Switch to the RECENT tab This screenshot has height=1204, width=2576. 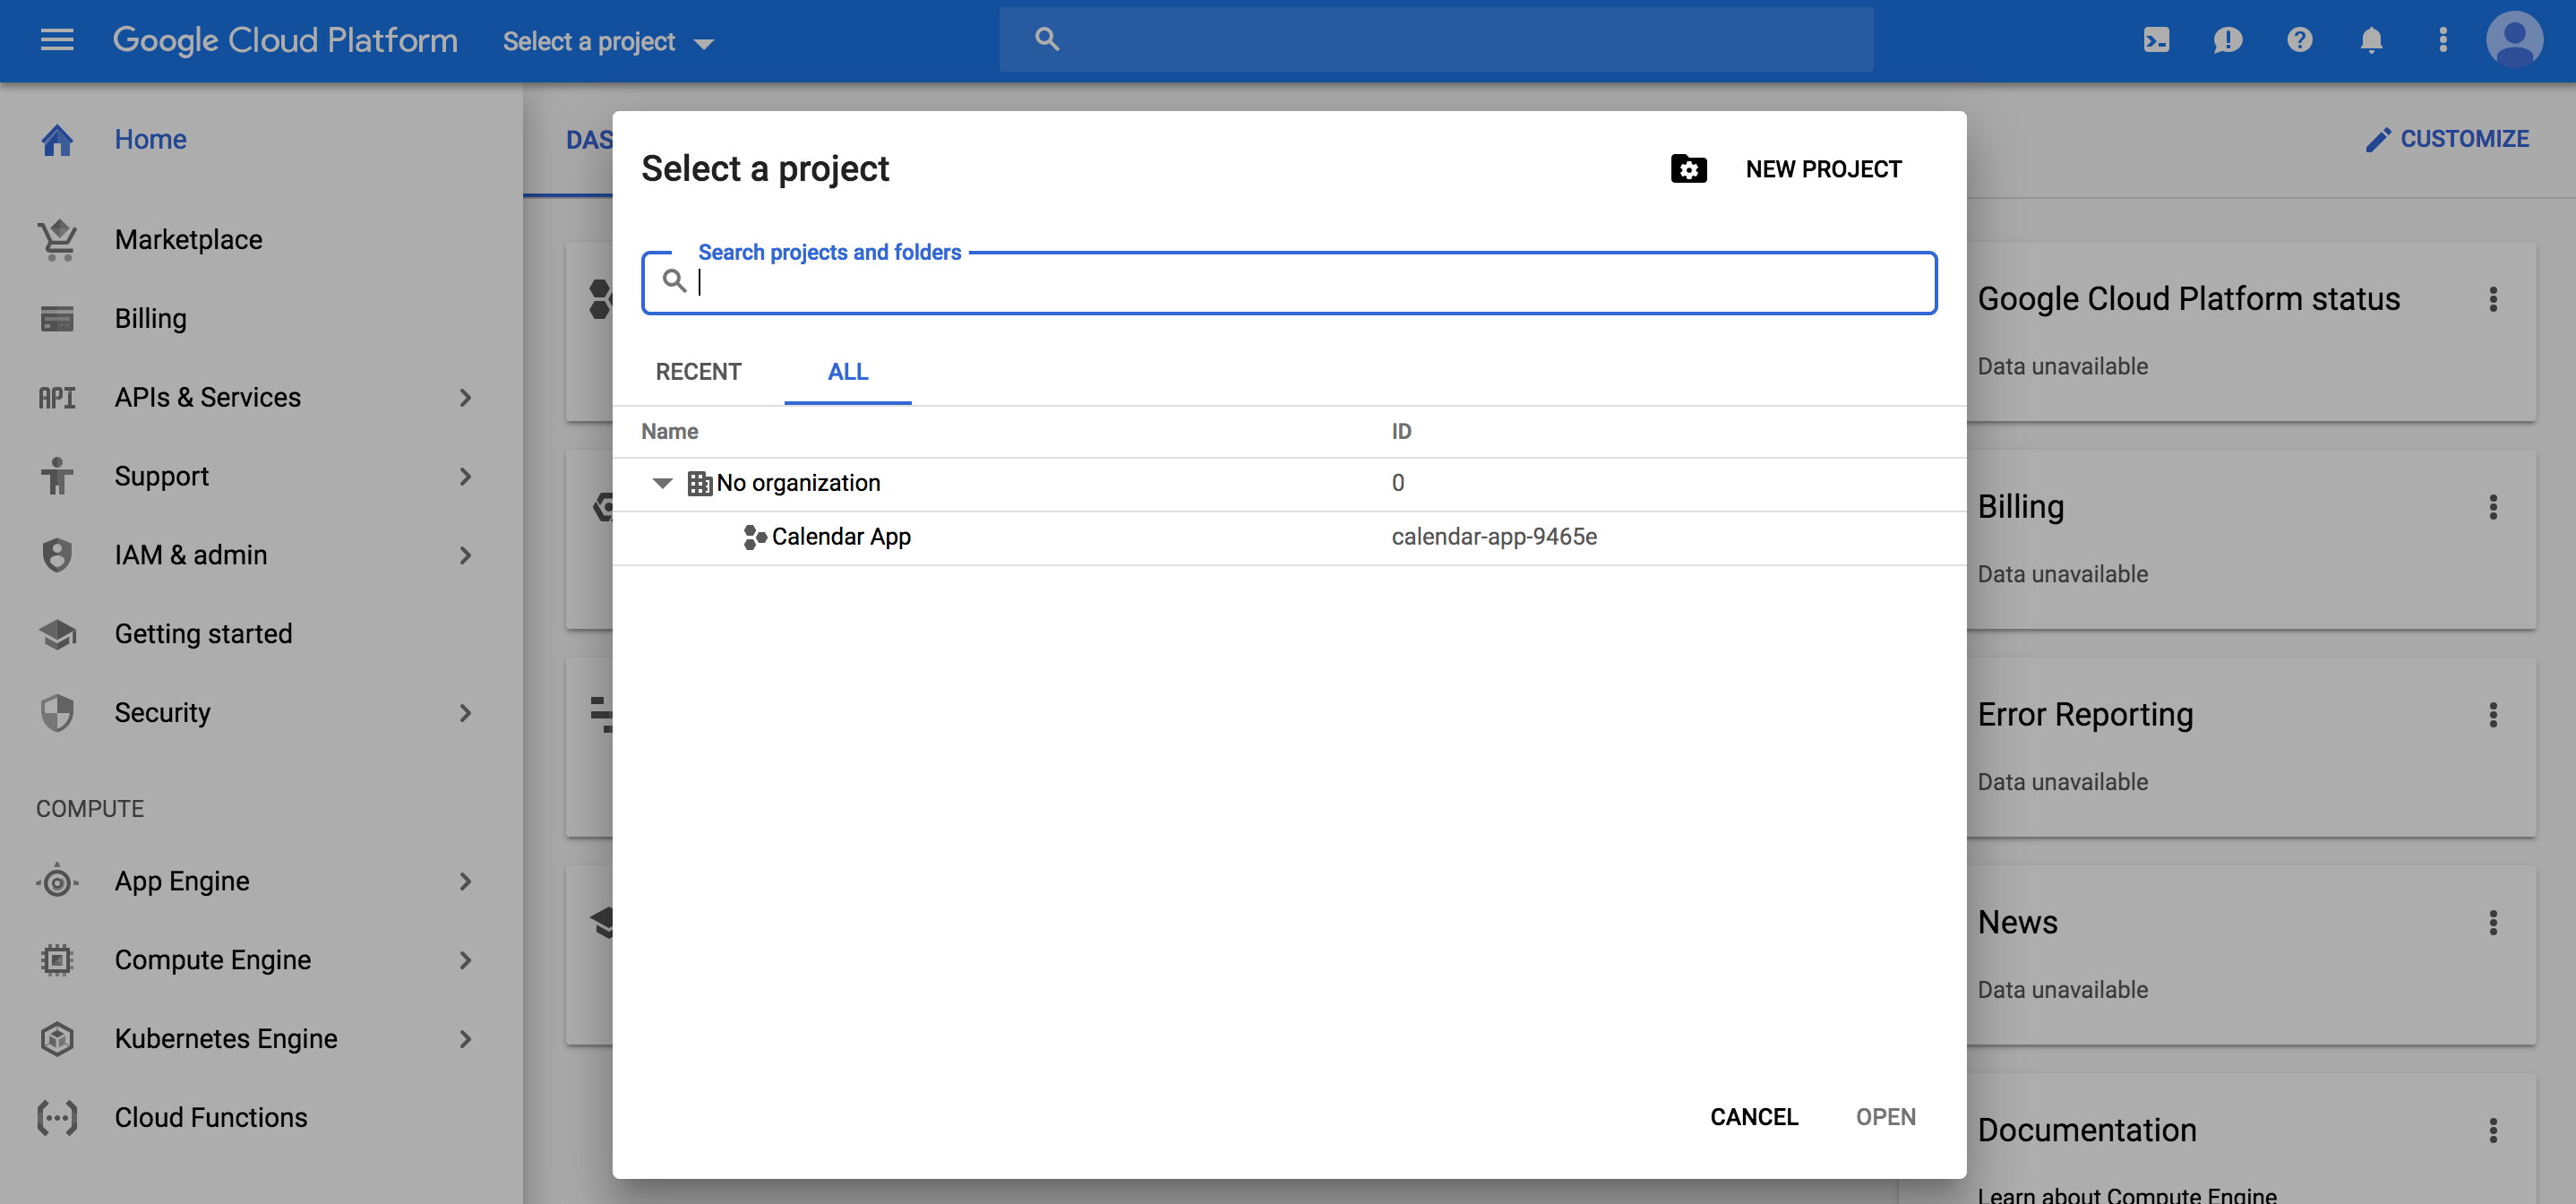coord(698,371)
